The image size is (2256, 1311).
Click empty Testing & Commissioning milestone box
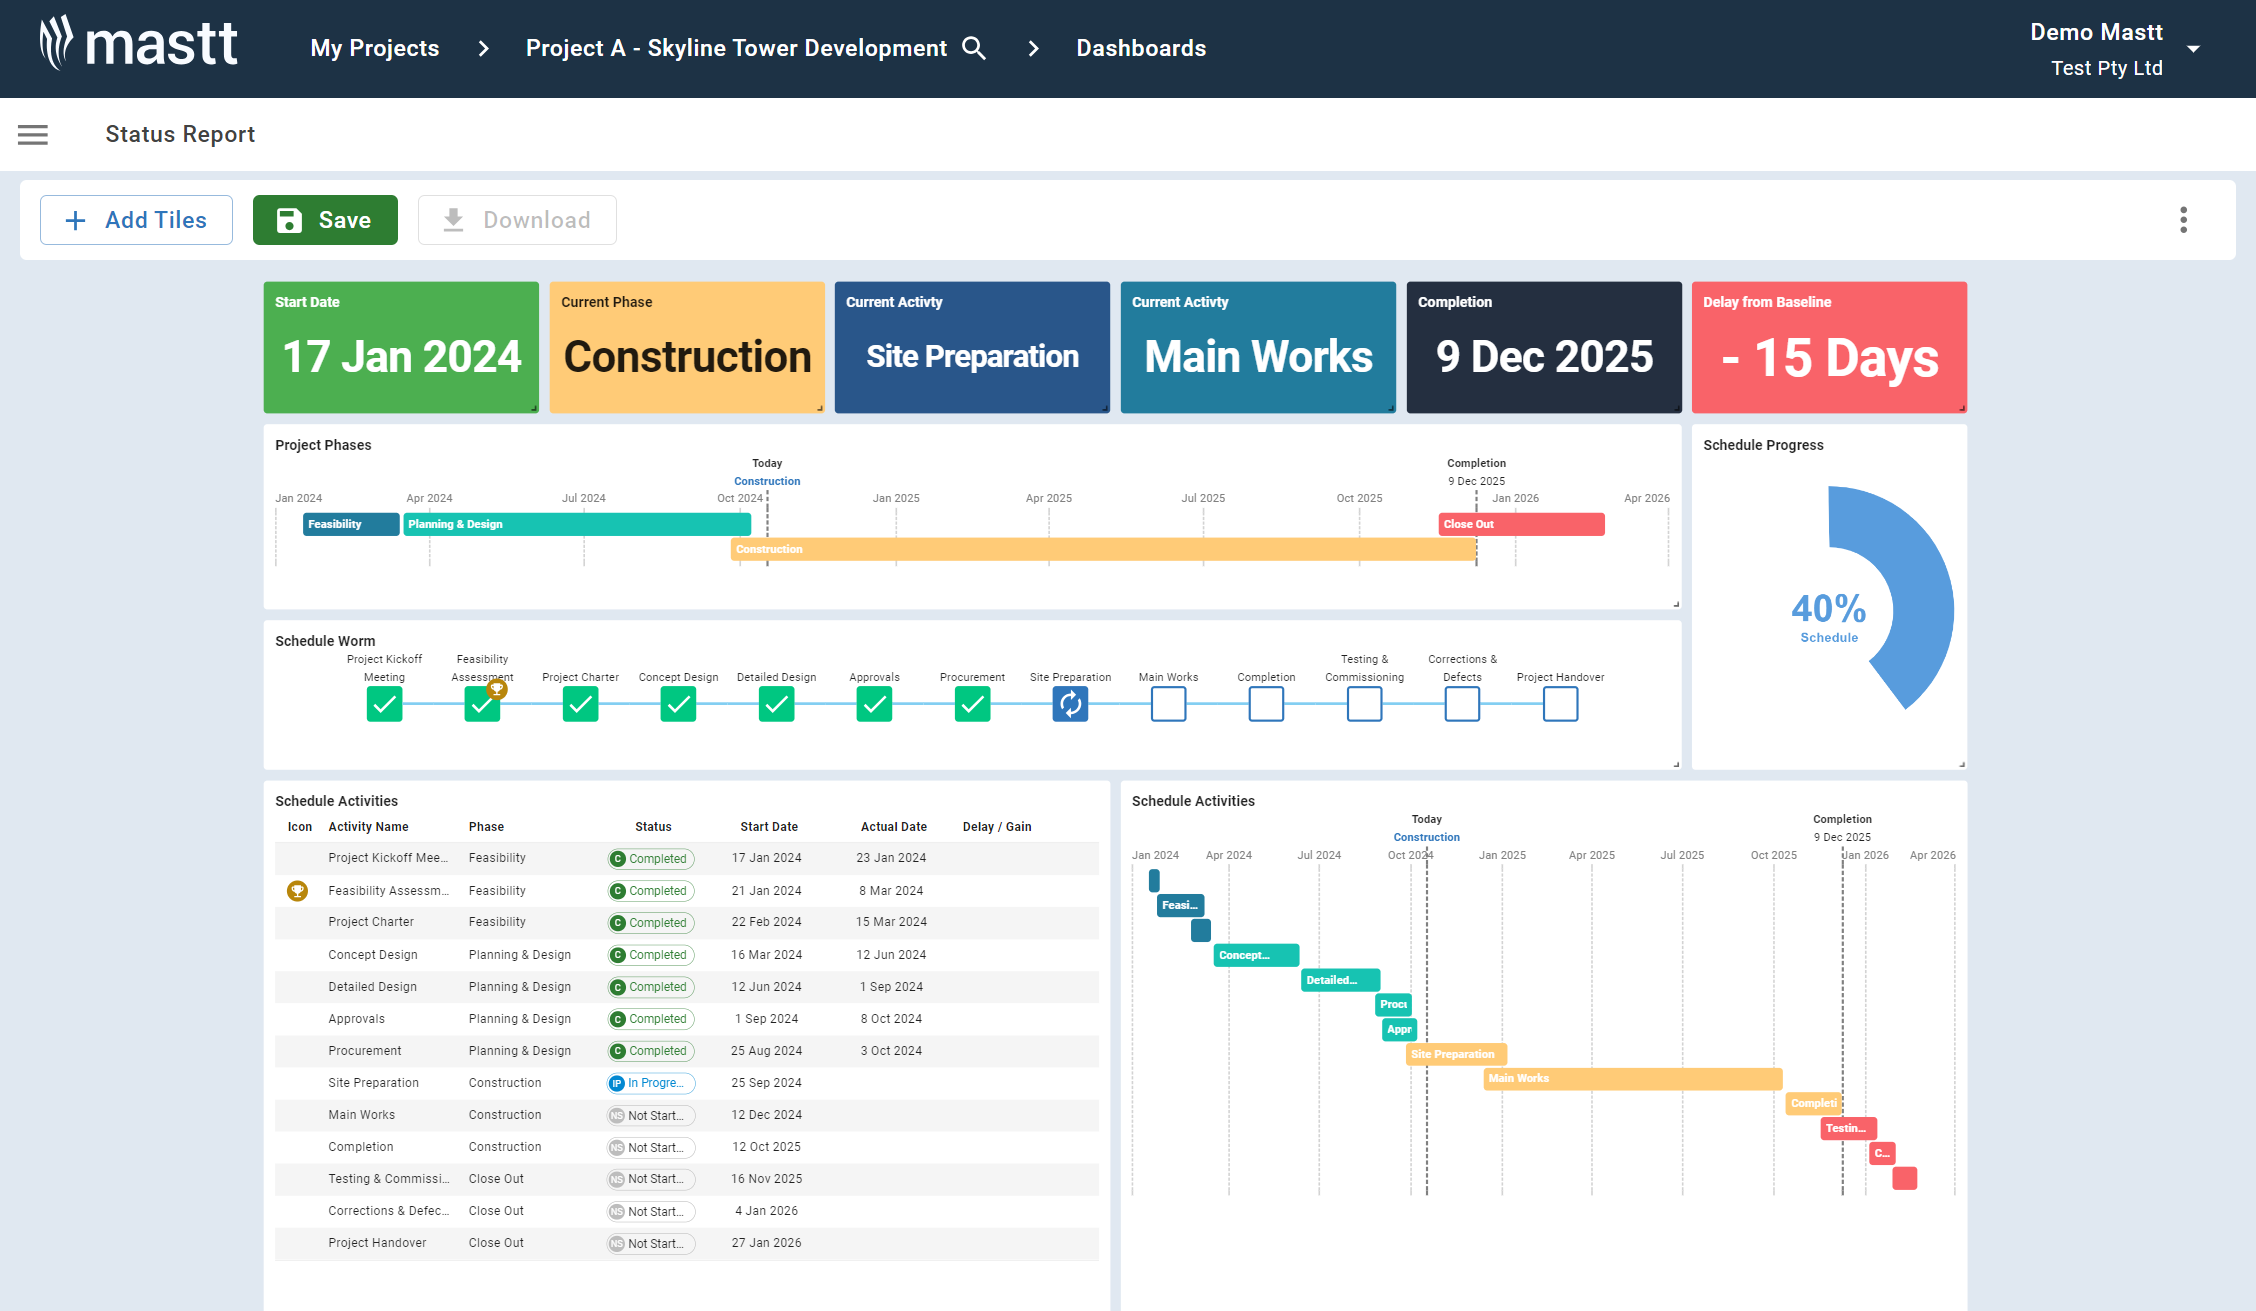pos(1364,704)
